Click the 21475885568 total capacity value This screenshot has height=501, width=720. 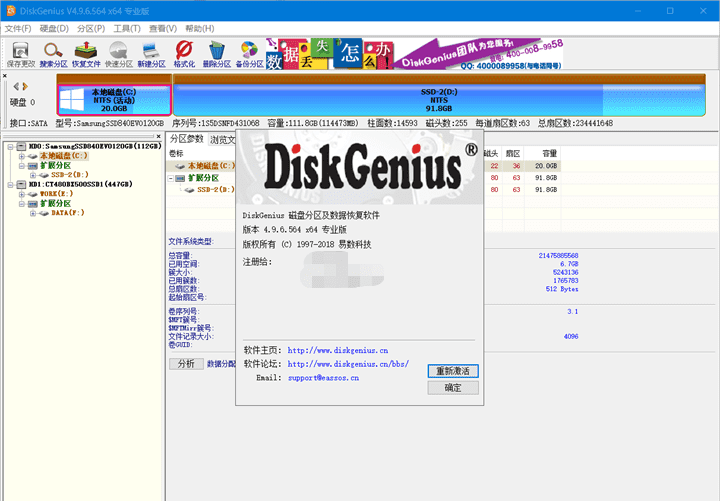[x=558, y=255]
